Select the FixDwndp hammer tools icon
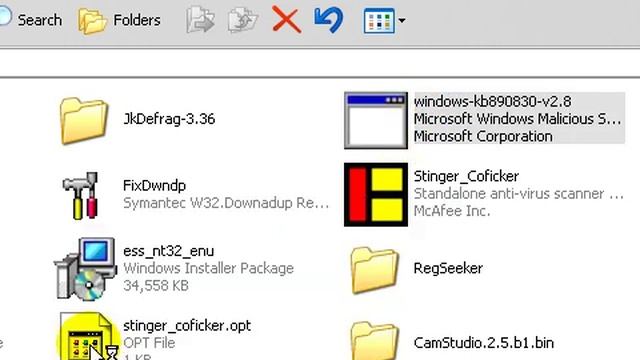 tap(81, 196)
